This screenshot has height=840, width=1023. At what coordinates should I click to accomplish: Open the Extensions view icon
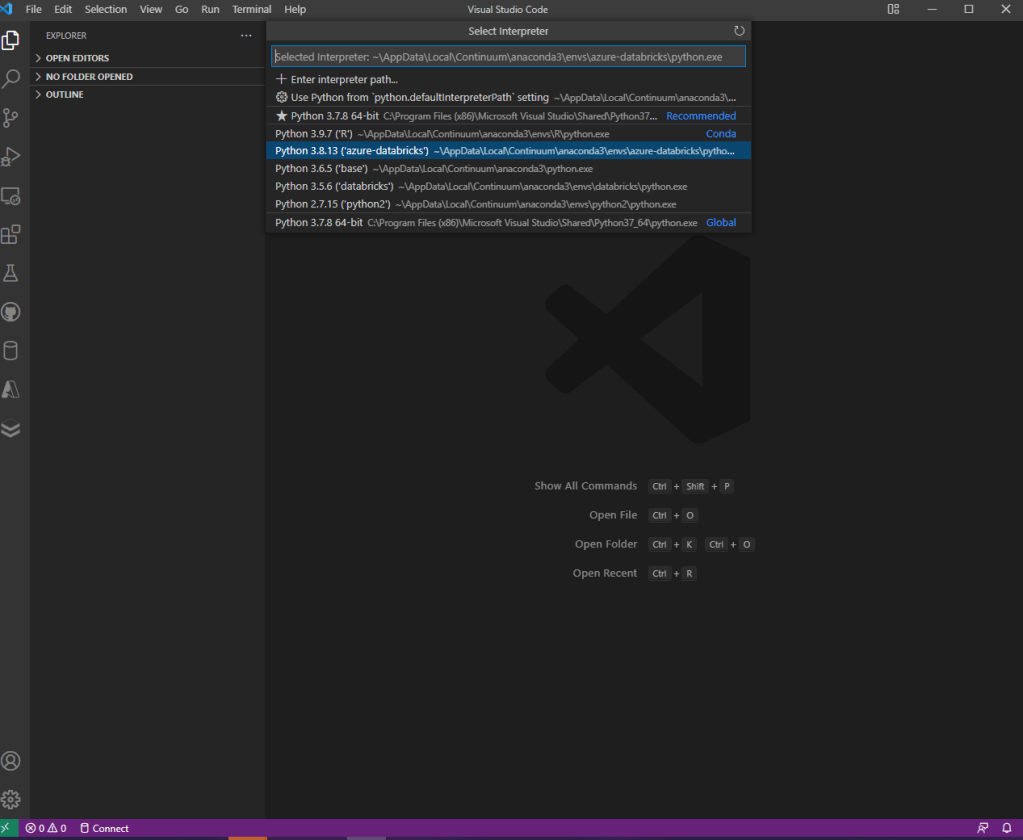11,234
